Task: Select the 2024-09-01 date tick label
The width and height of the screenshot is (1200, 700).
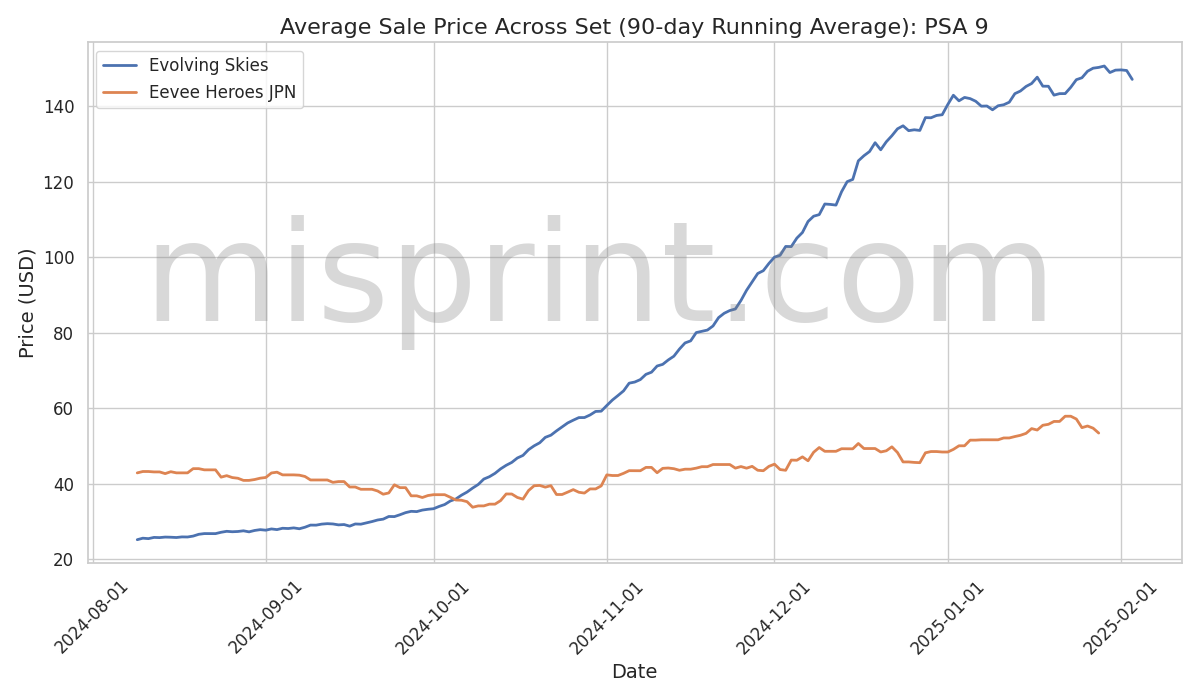Action: click(x=266, y=617)
